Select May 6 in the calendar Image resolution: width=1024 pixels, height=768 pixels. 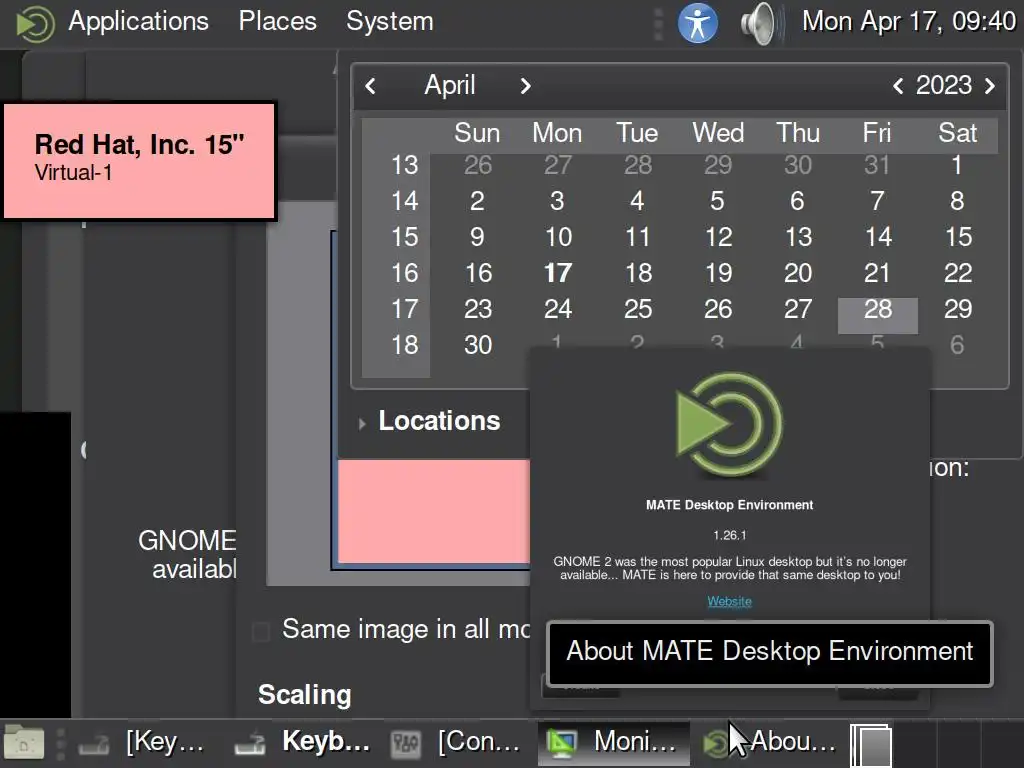(957, 345)
